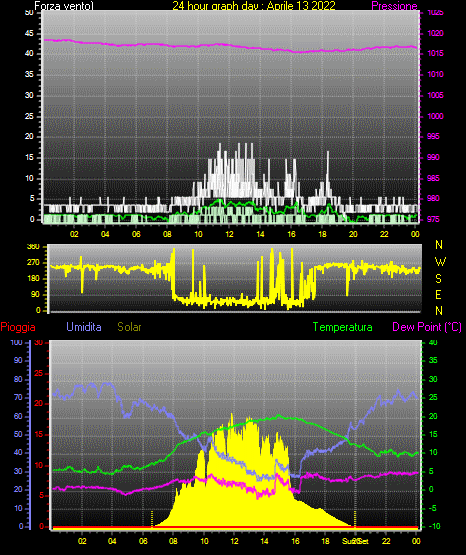
Task: Click the Temperatura legend label
Action: coord(343,327)
